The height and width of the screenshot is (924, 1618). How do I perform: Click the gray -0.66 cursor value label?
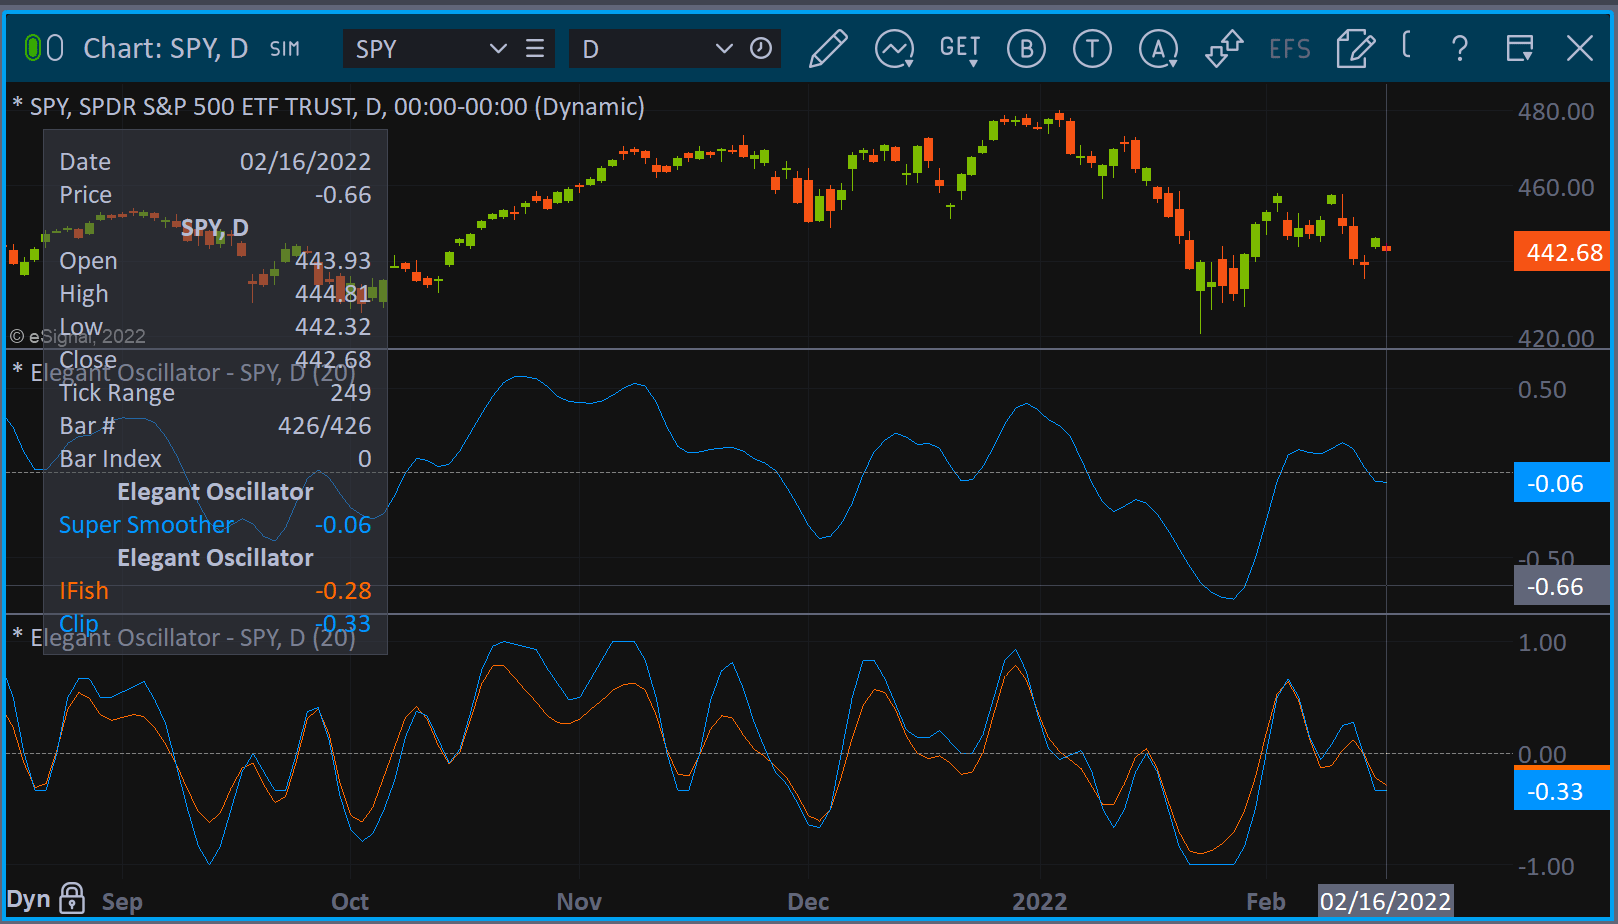1562,586
